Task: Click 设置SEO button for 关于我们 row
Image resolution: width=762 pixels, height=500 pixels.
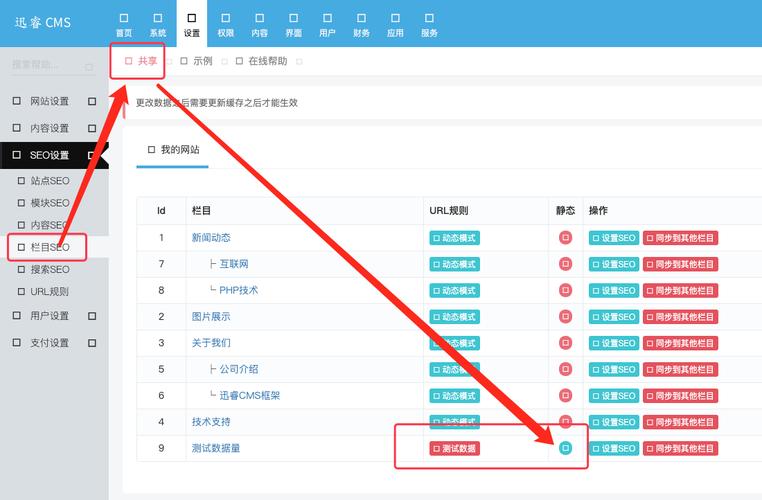Action: [614, 343]
